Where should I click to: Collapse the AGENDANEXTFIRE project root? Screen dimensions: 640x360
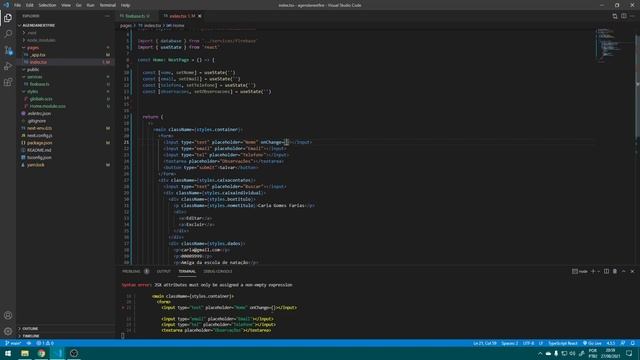pyautogui.click(x=37, y=25)
